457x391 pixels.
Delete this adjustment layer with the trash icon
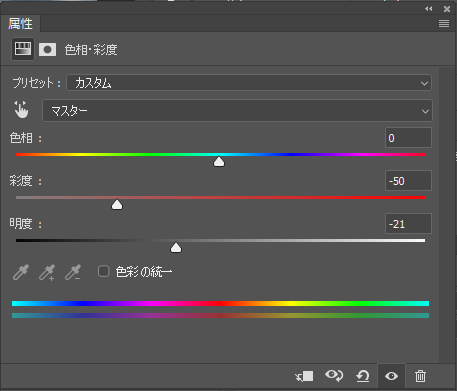[x=420, y=376]
